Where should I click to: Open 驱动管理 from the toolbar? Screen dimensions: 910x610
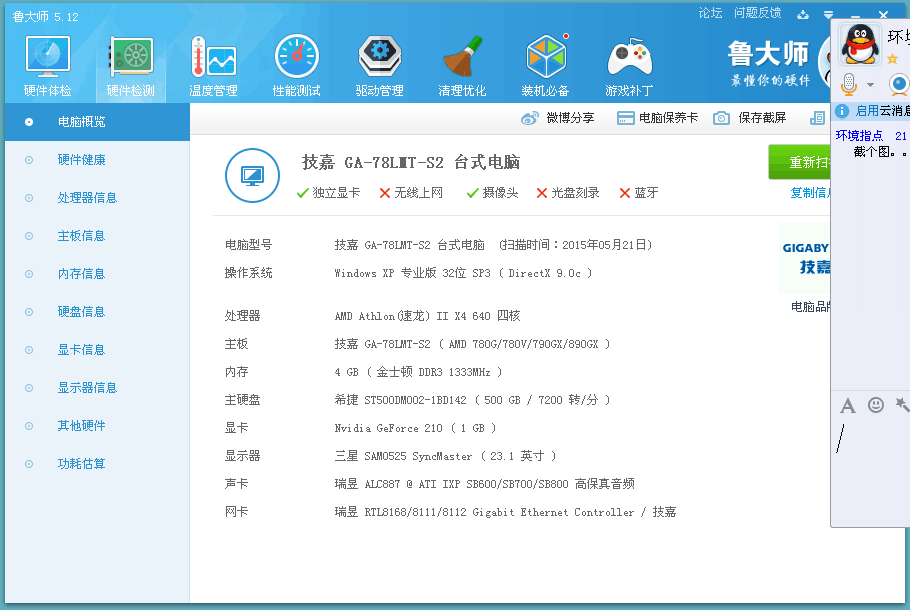[380, 66]
